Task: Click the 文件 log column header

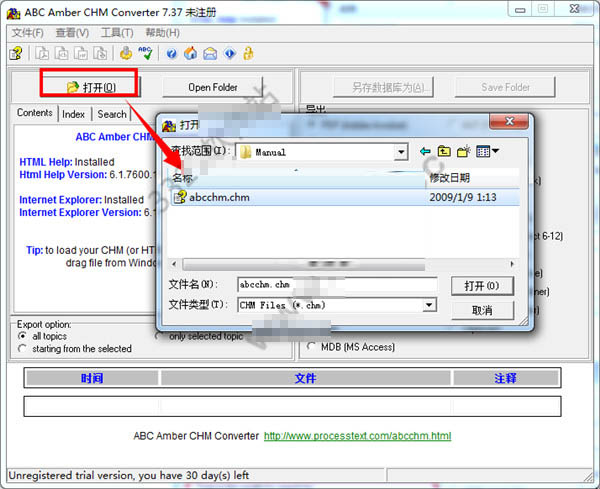Action: pos(305,378)
